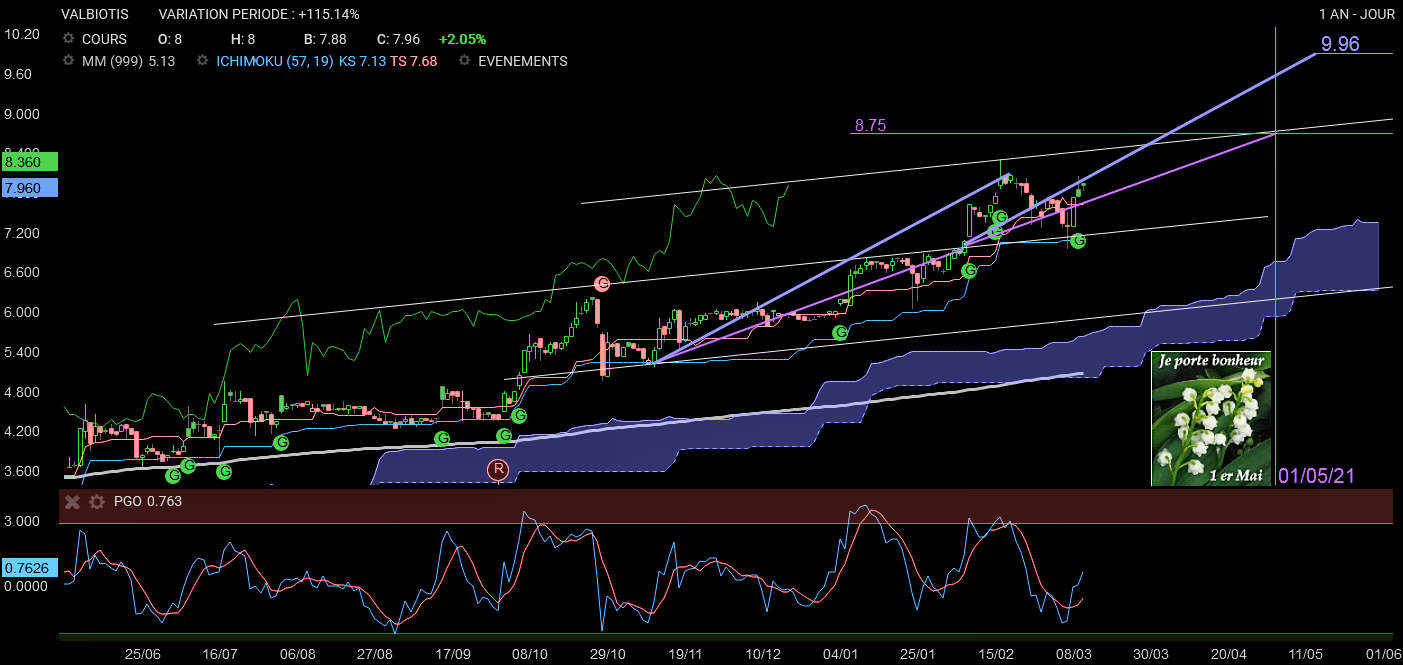Image resolution: width=1403 pixels, height=665 pixels.
Task: Click the high value H: 8
Action: tap(243, 39)
